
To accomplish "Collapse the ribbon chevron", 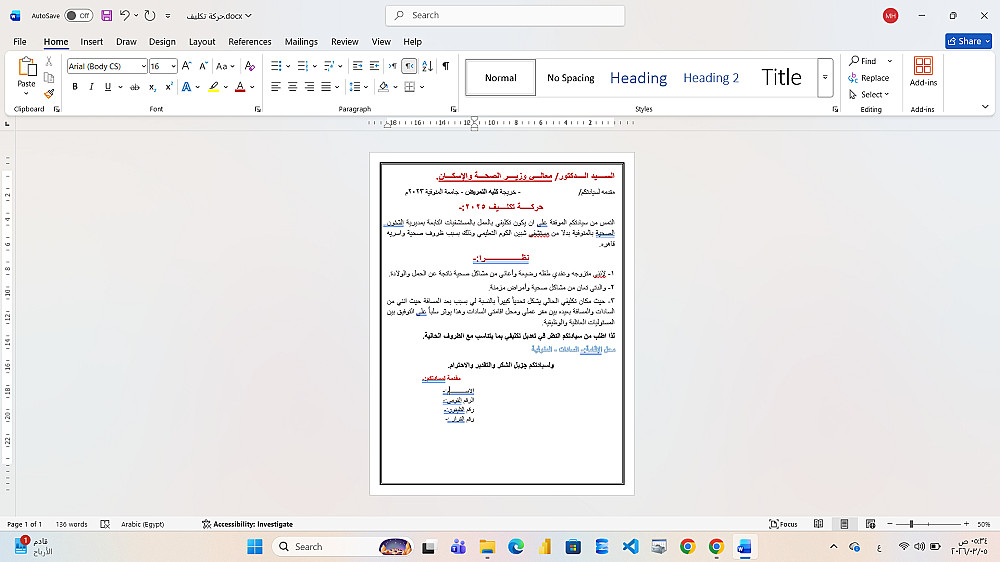I will 985,107.
